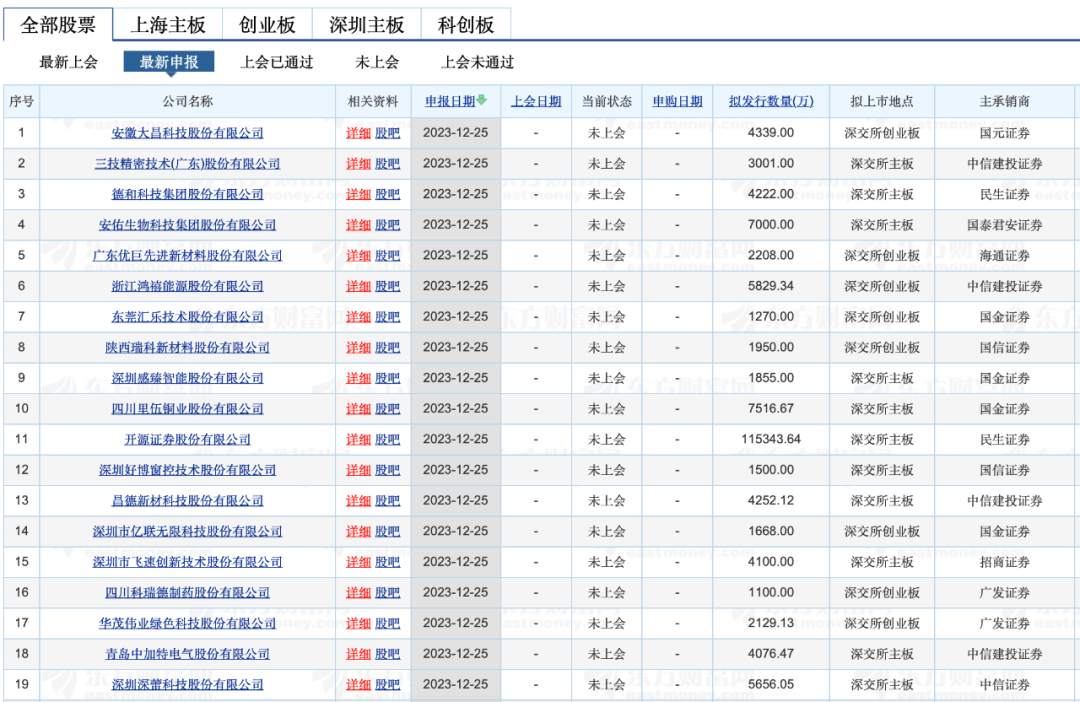Open 四川科瑞德制药股份有限公司 link

tap(187, 592)
